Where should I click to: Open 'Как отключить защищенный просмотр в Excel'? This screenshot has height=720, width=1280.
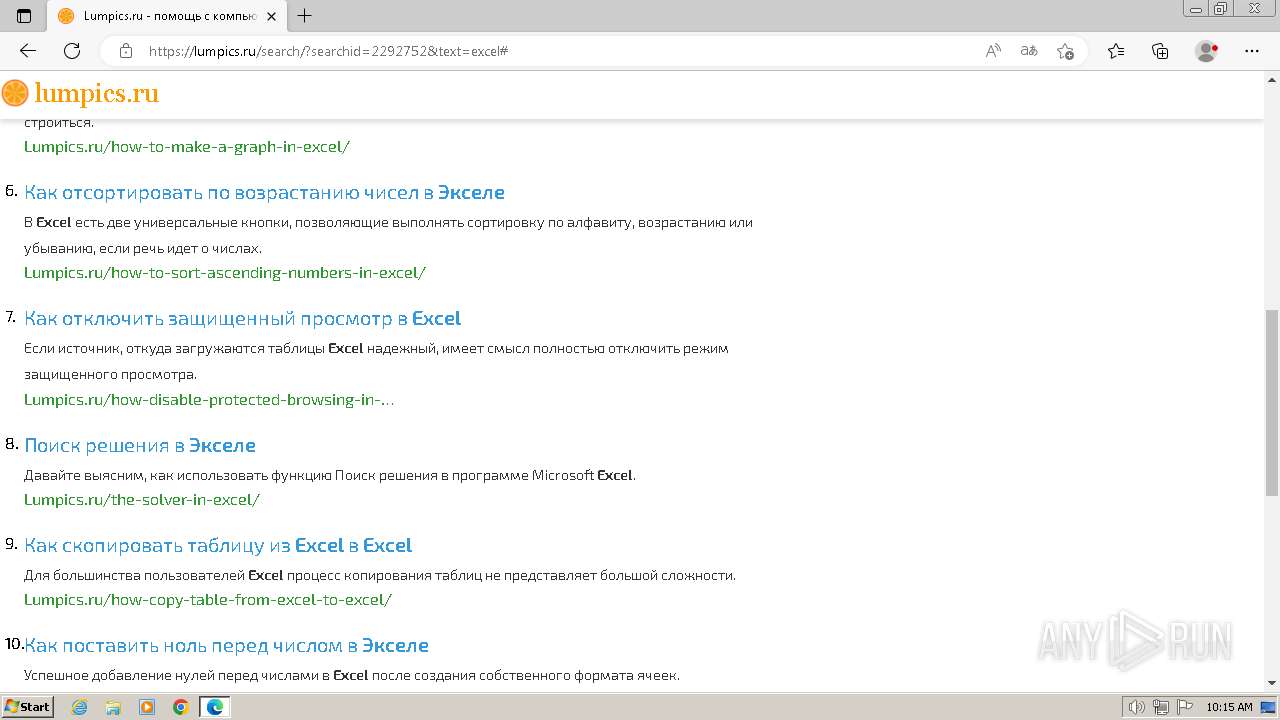pyautogui.click(x=242, y=318)
